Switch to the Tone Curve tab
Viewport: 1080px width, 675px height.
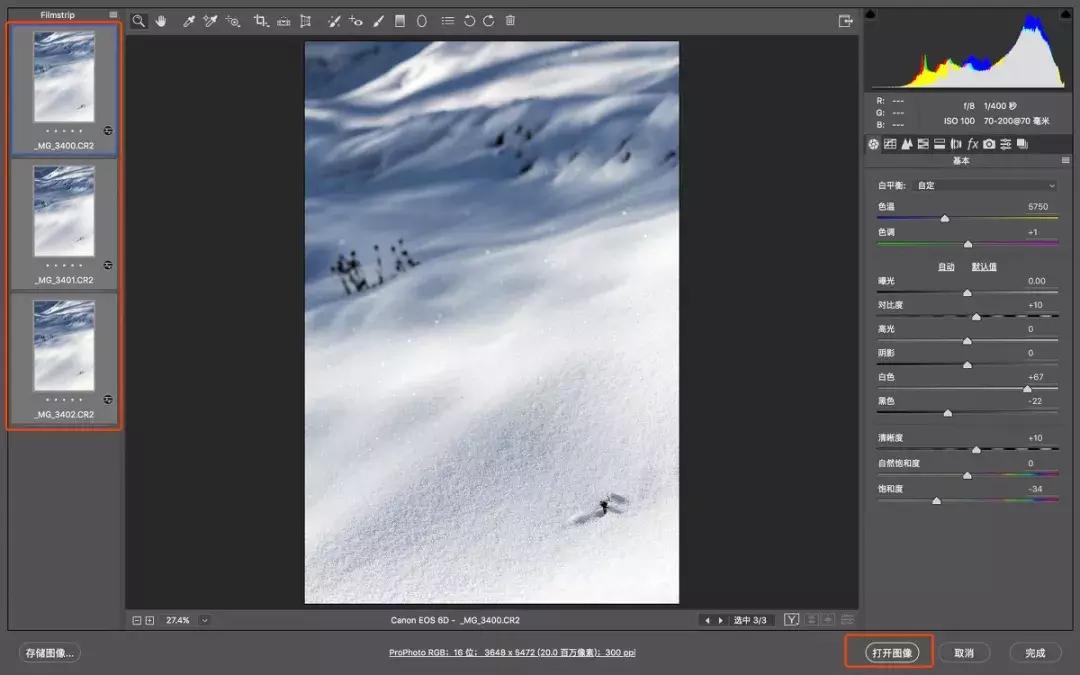[x=890, y=145]
